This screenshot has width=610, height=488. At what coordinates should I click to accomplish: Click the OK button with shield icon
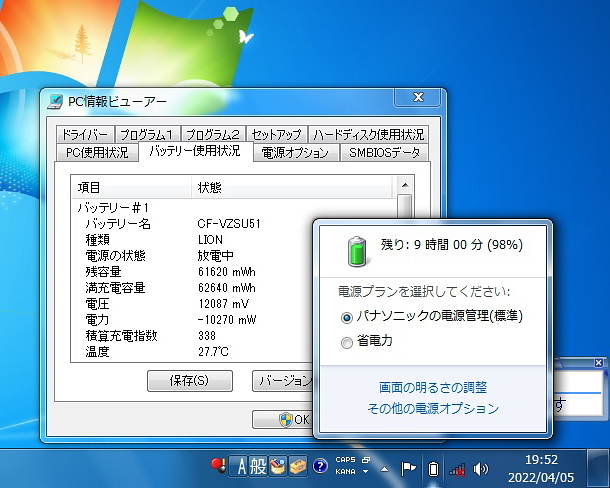pyautogui.click(x=283, y=420)
